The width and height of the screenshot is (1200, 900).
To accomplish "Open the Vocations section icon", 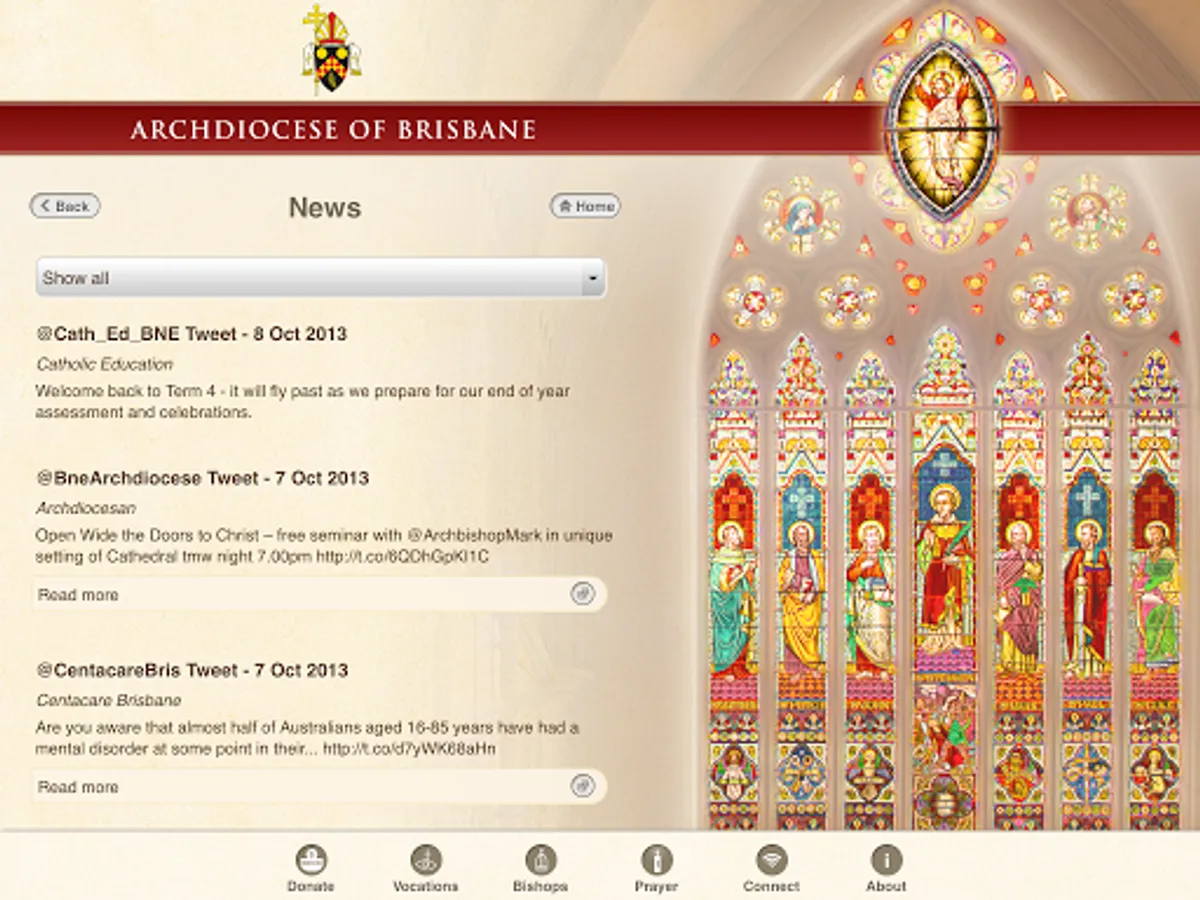I will pyautogui.click(x=426, y=860).
